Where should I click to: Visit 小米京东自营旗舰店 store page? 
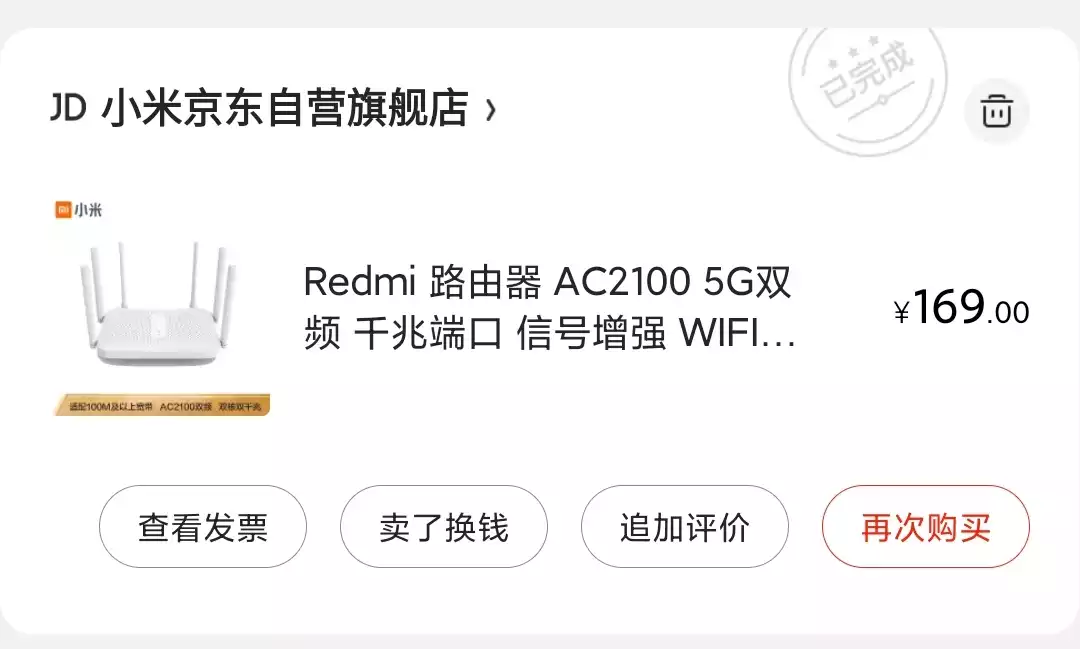[x=284, y=108]
